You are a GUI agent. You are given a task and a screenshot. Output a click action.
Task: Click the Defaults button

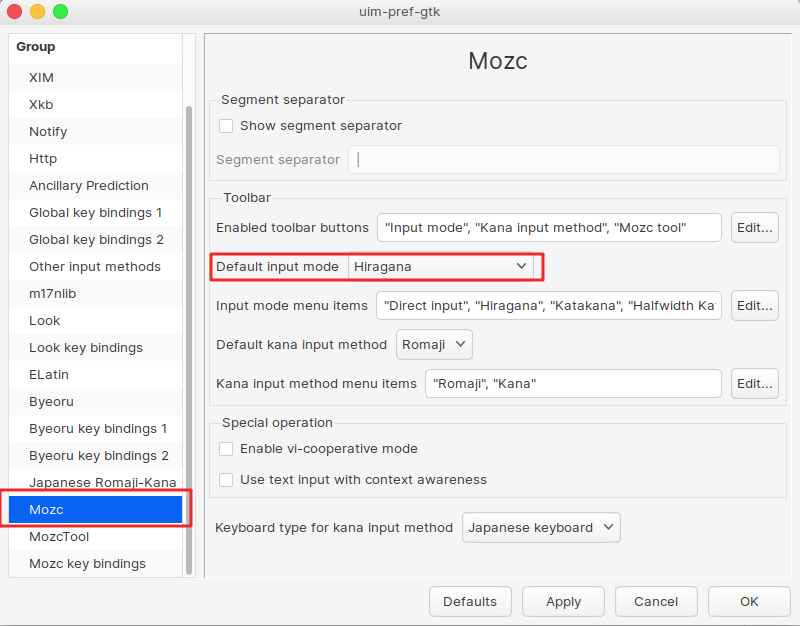pyautogui.click(x=470, y=602)
